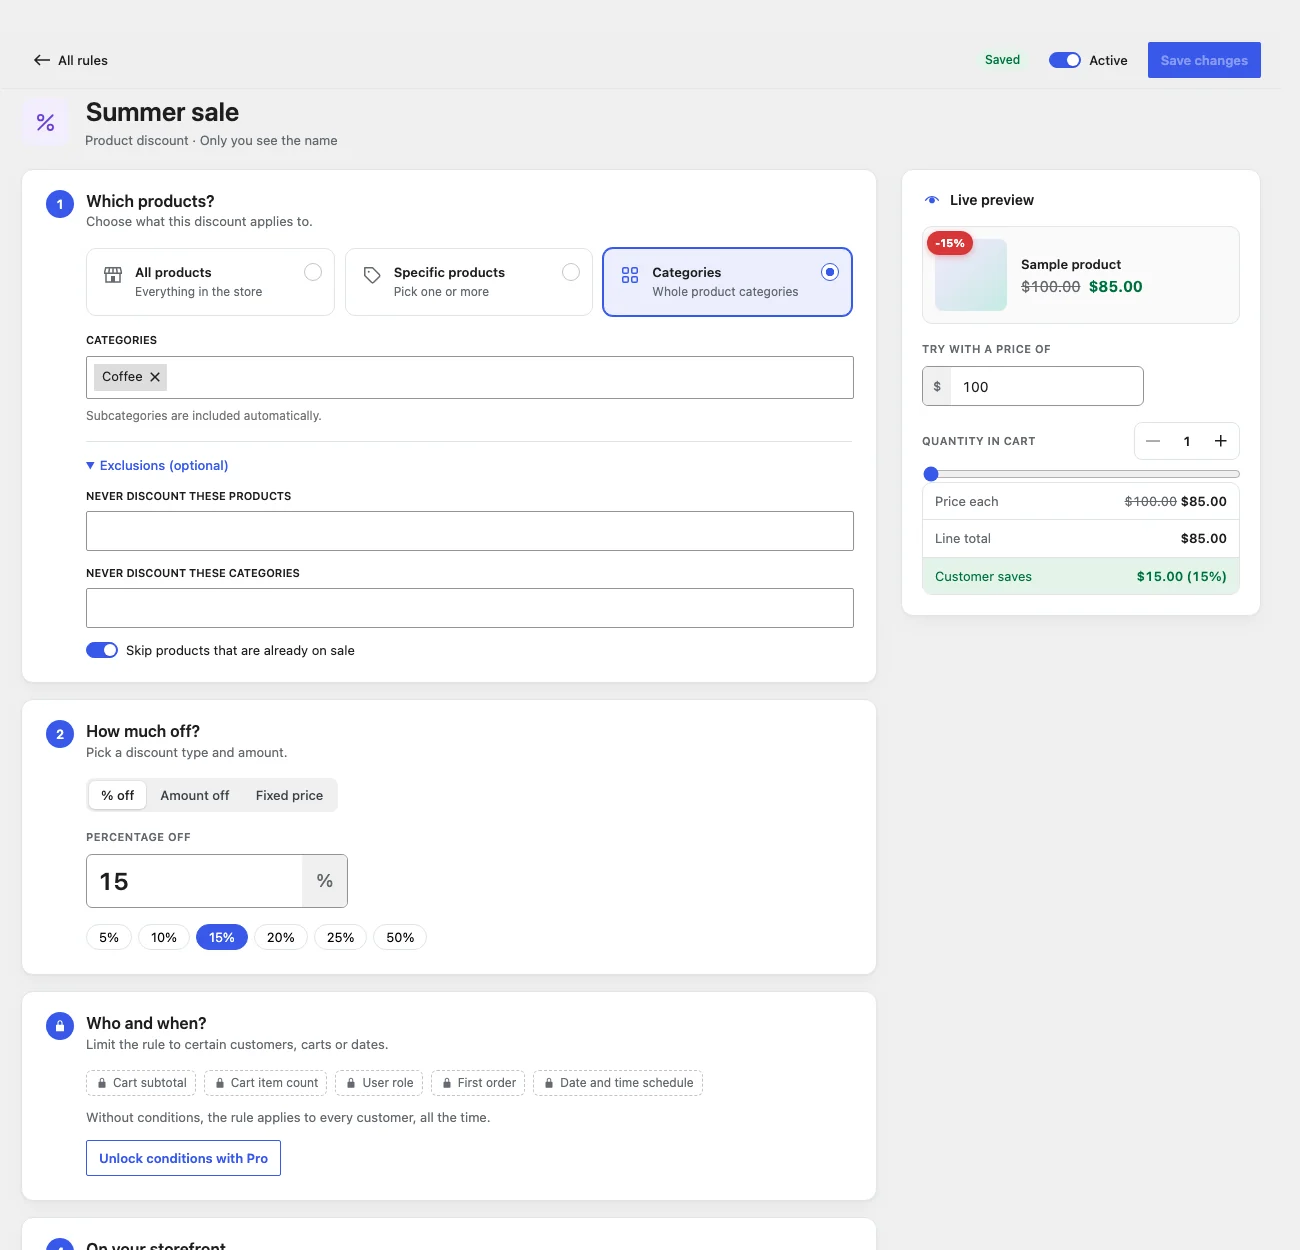Select the Categories radio option

[x=830, y=272]
